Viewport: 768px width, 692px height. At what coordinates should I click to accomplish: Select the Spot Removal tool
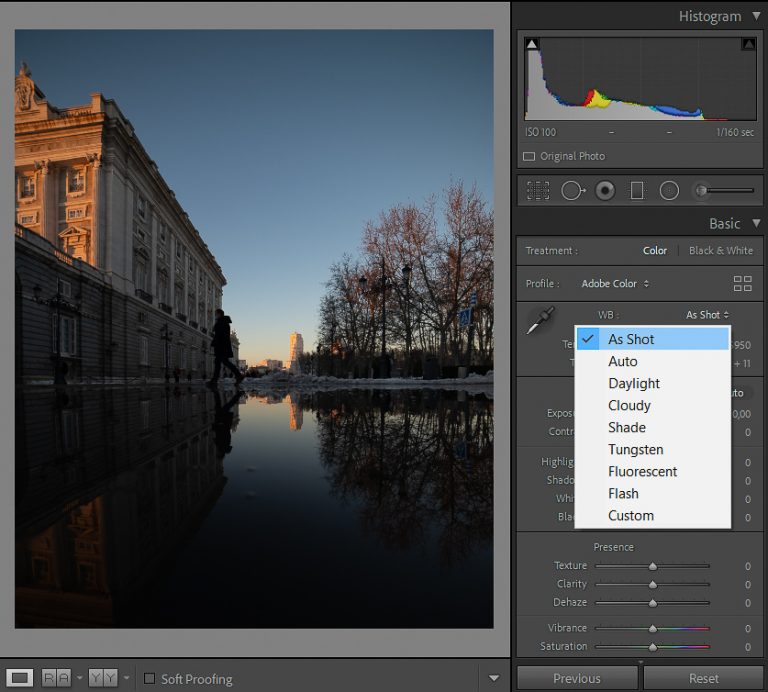tap(573, 191)
